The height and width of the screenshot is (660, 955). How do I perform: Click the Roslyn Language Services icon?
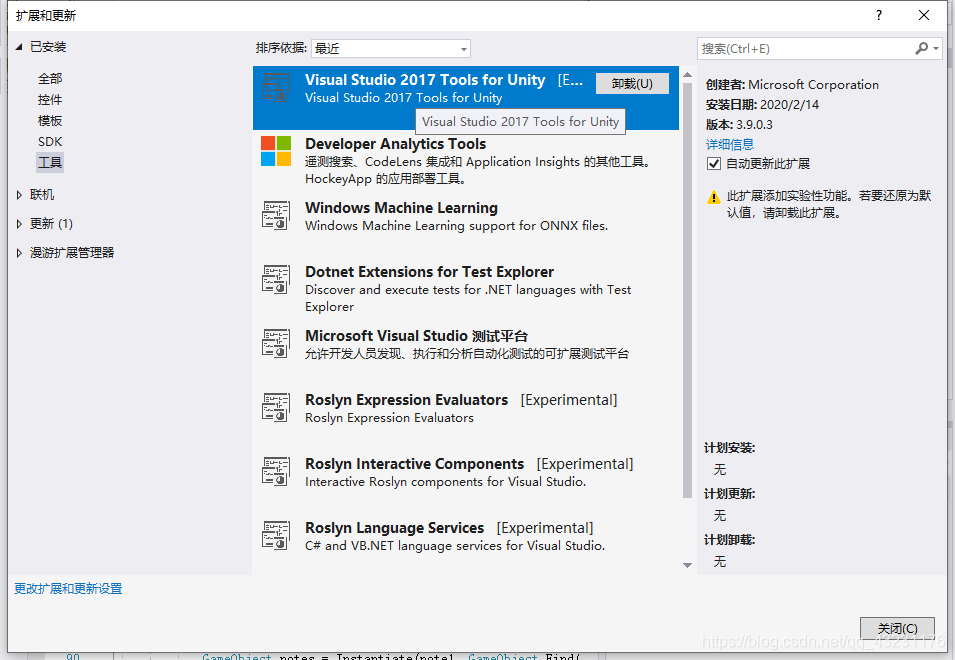(275, 535)
